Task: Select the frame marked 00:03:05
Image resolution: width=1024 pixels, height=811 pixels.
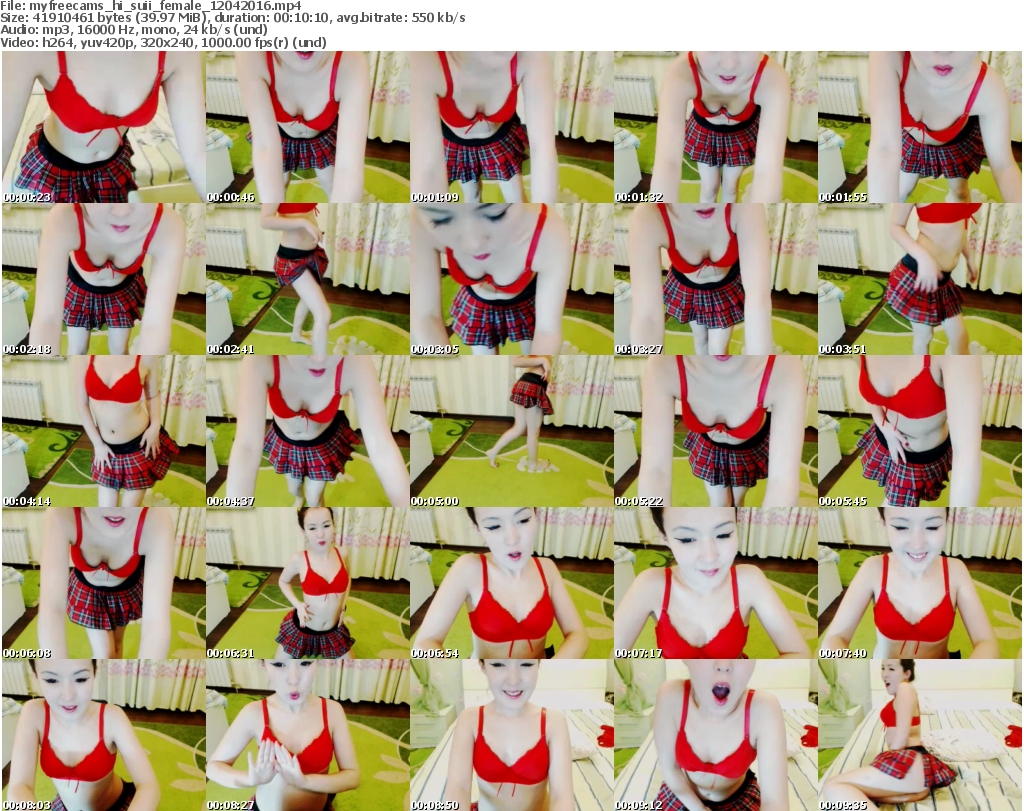Action: click(511, 279)
